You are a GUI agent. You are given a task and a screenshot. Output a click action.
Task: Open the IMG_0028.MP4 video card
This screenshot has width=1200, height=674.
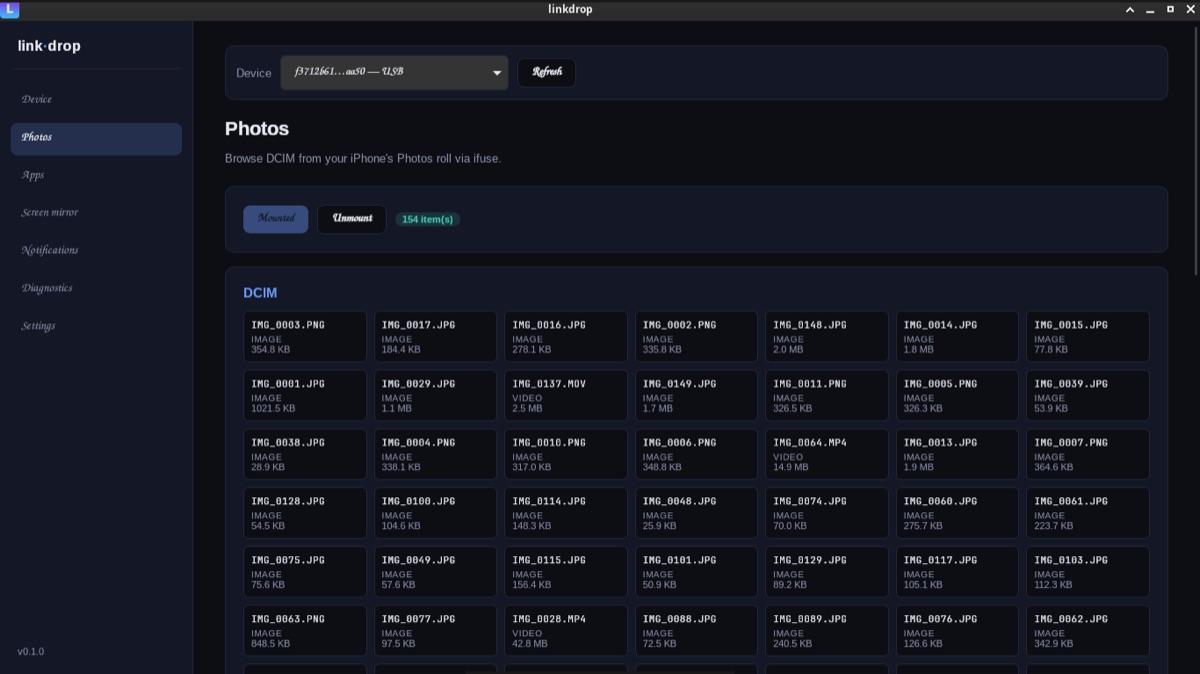pos(566,631)
